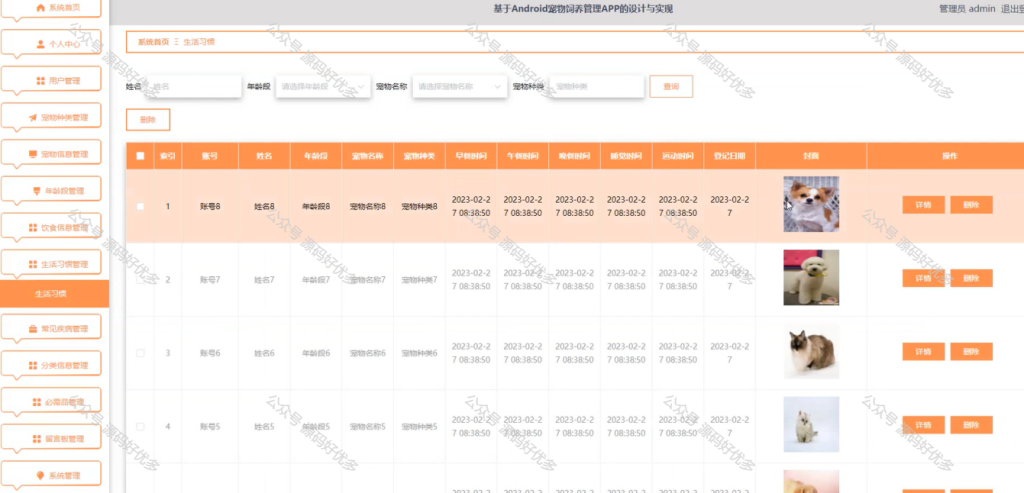Open 详情 for row 账号8

(x=923, y=205)
